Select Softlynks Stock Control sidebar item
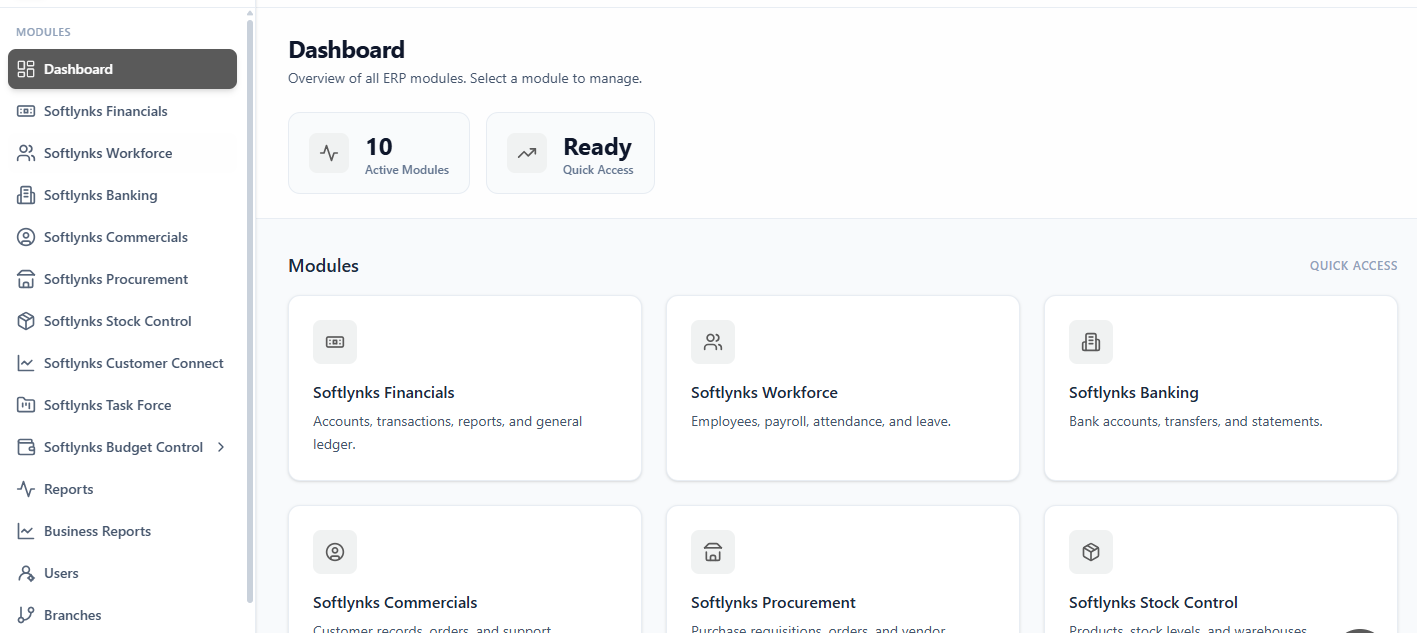Image resolution: width=1417 pixels, height=633 pixels. pyautogui.click(x=122, y=321)
